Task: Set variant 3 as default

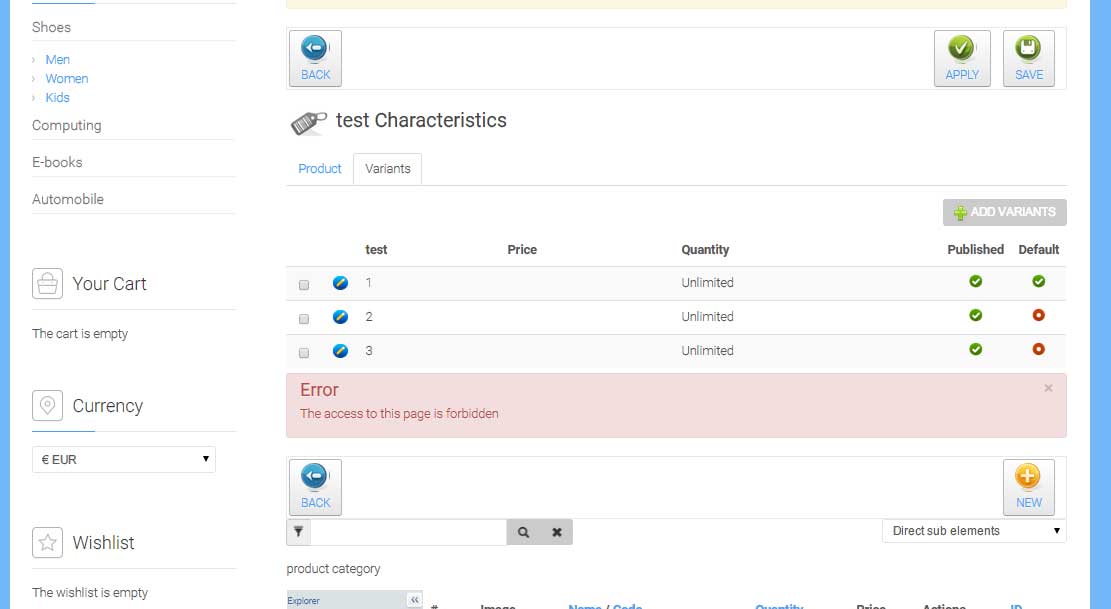Action: (x=1038, y=349)
